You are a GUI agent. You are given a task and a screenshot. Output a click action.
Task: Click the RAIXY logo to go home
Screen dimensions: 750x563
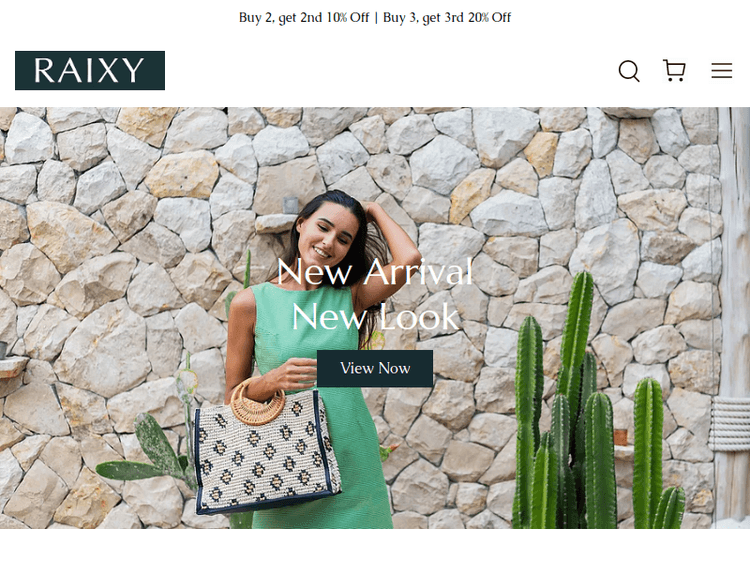(x=90, y=70)
